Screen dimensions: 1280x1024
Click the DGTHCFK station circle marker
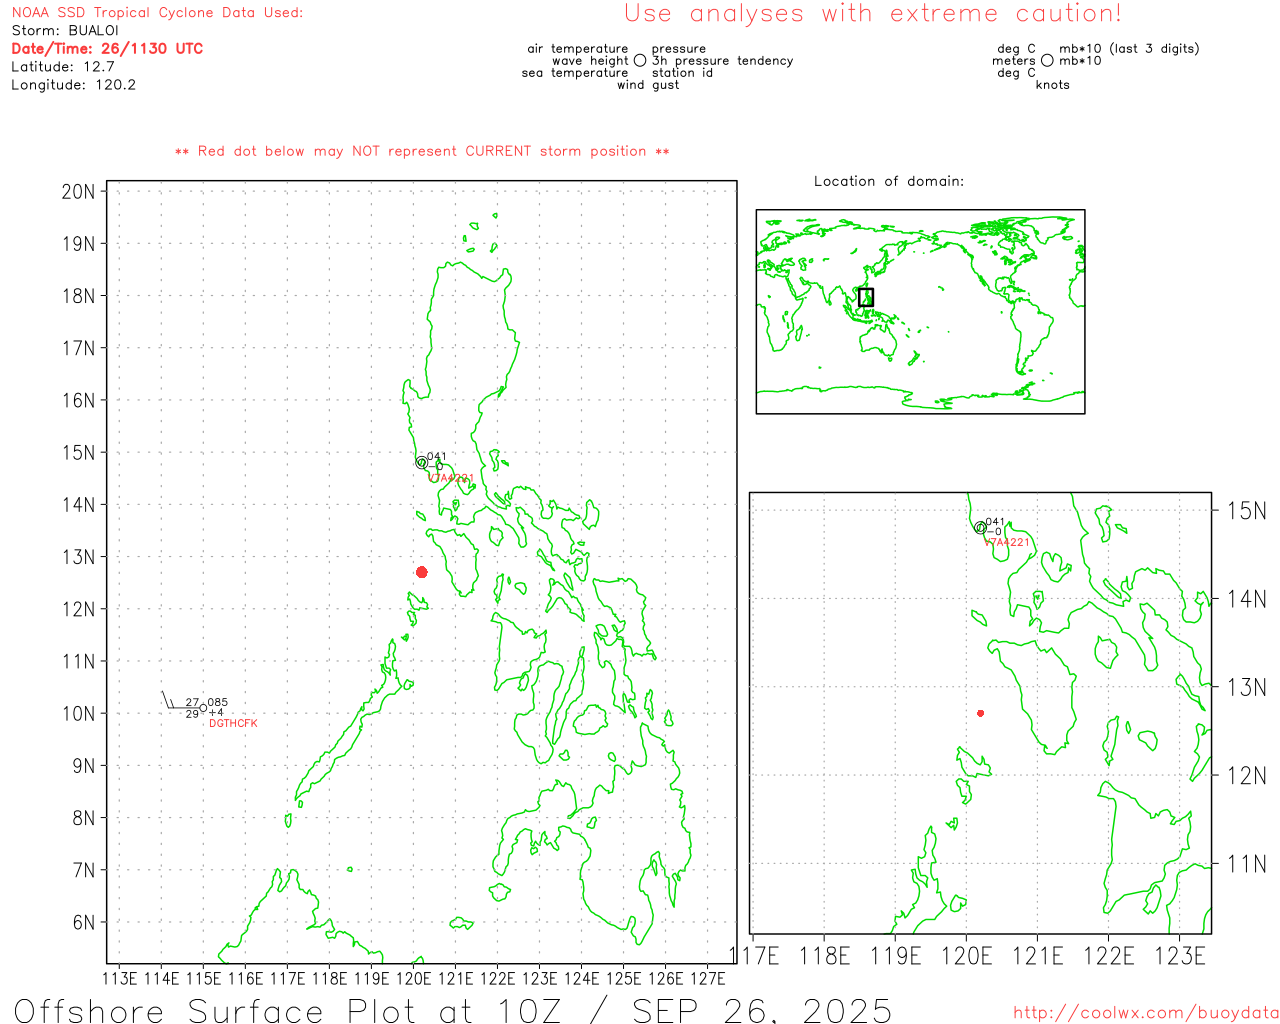203,708
